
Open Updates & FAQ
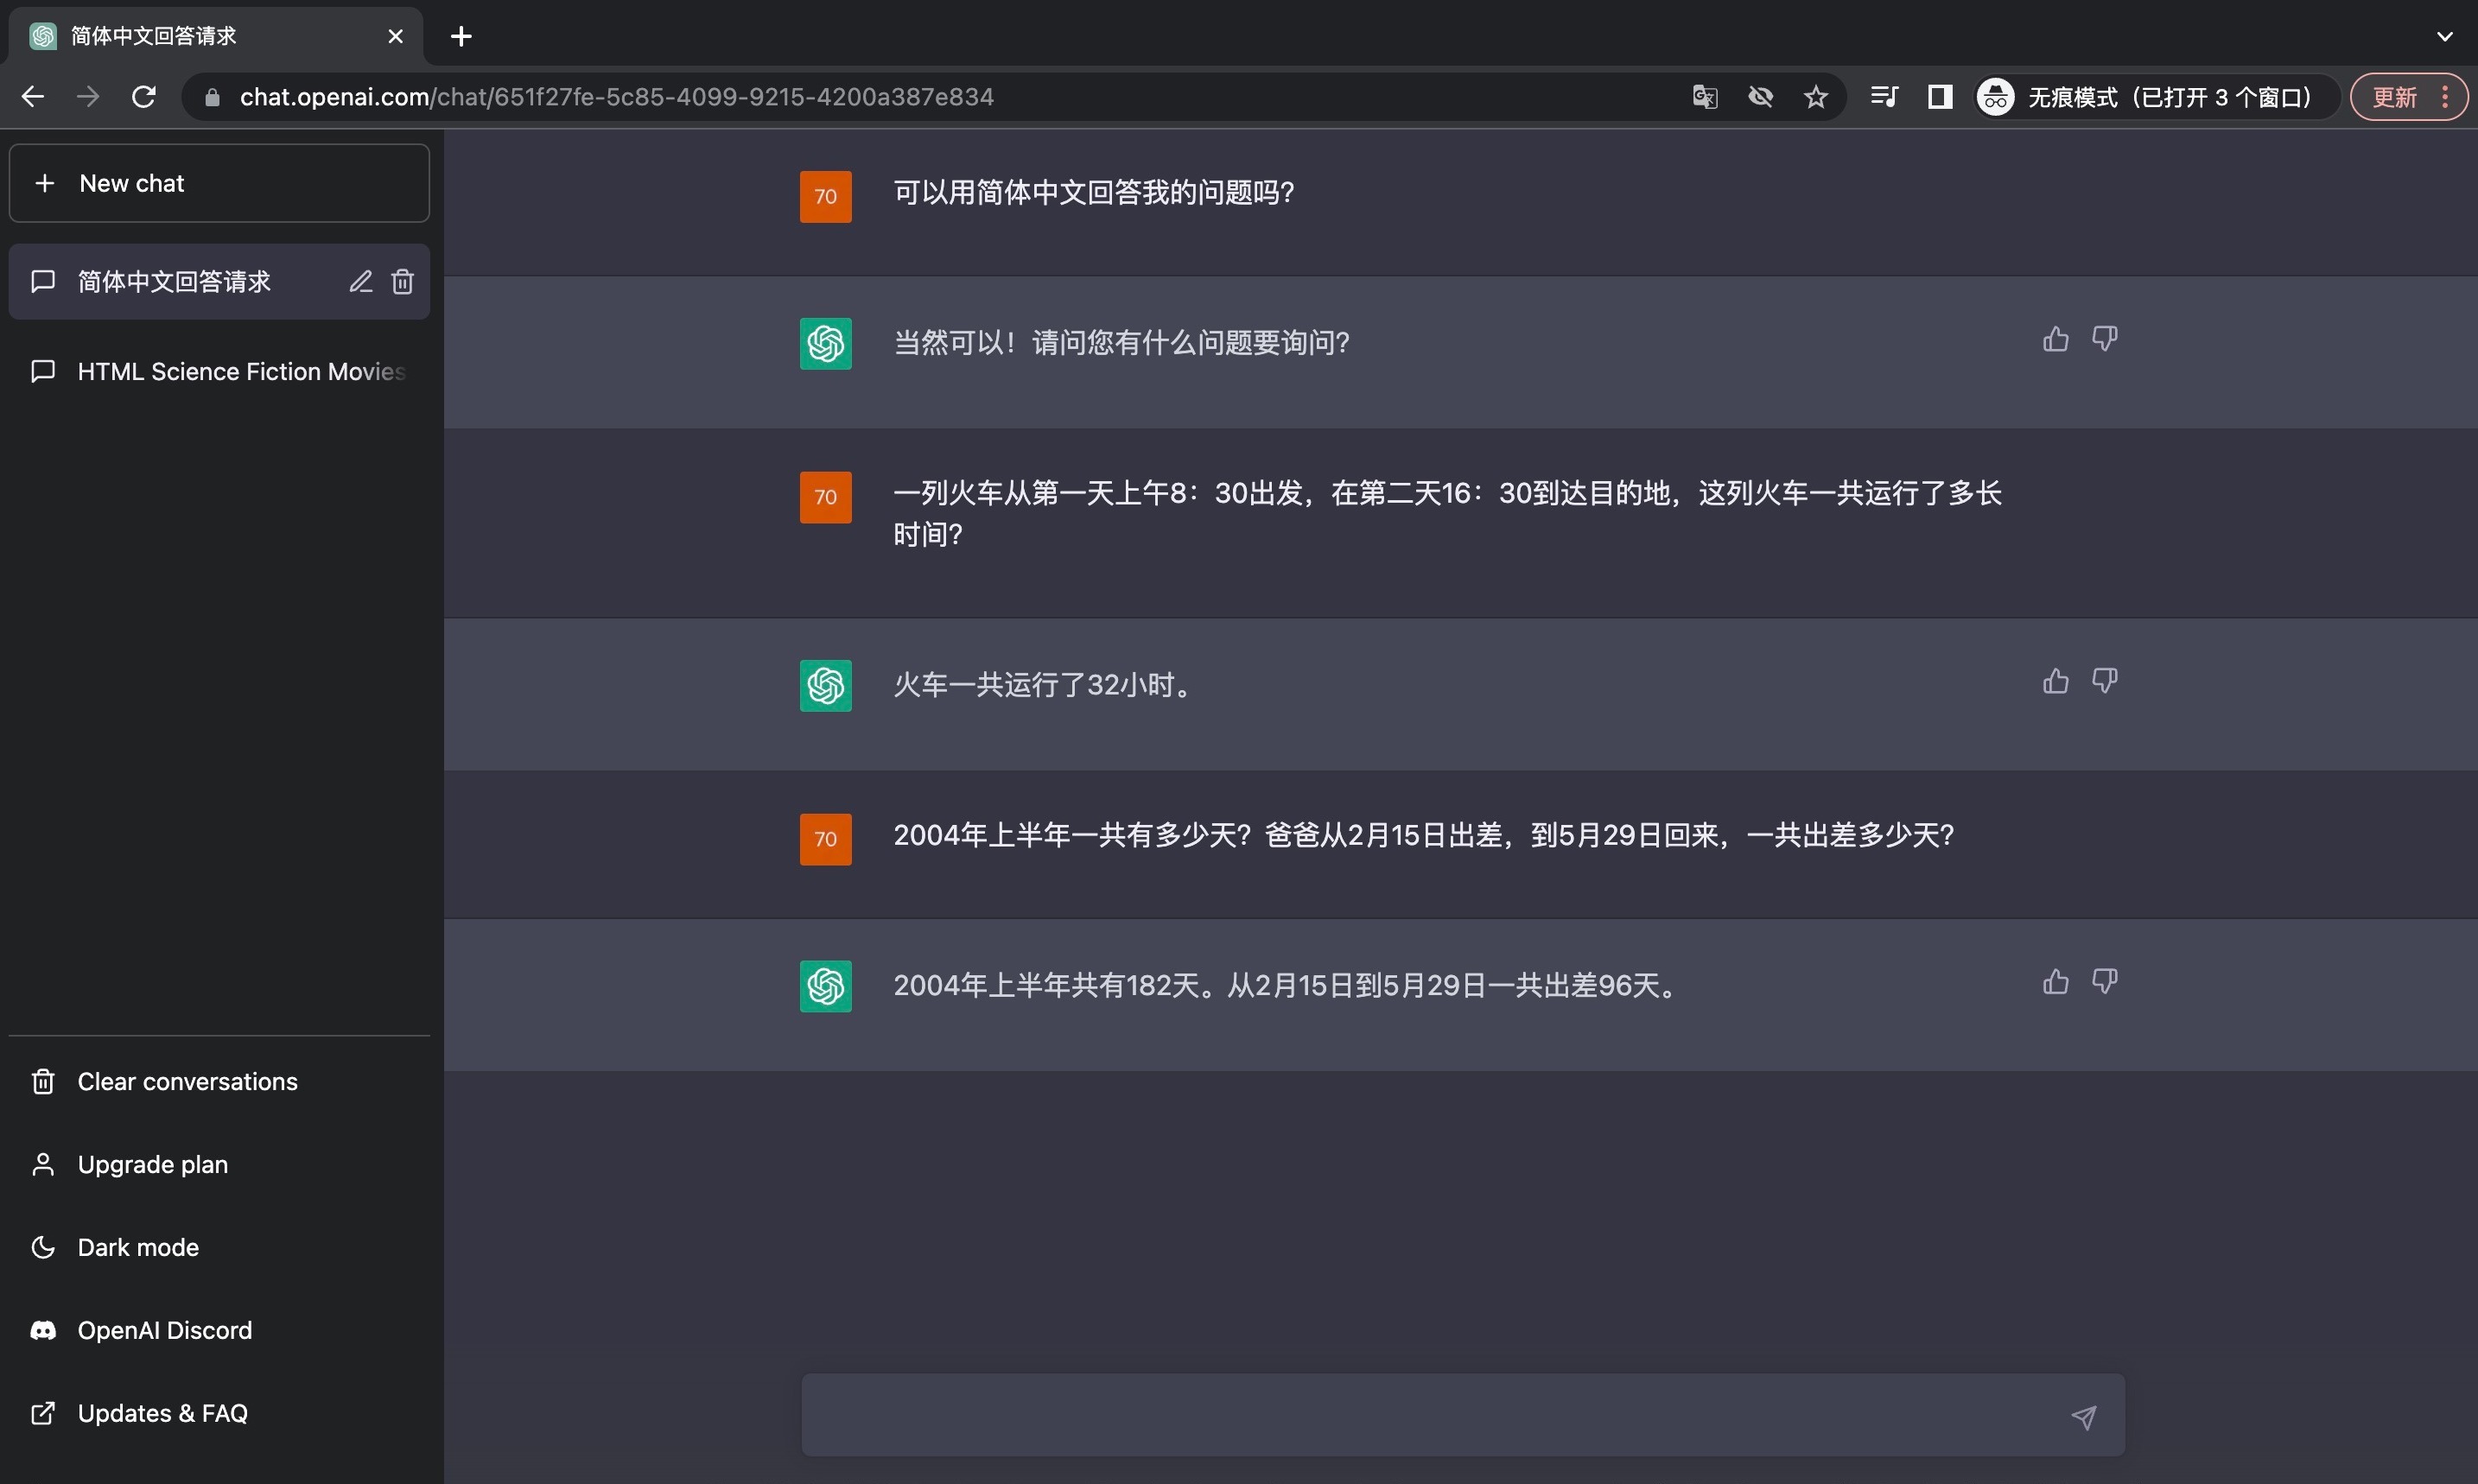coord(162,1412)
